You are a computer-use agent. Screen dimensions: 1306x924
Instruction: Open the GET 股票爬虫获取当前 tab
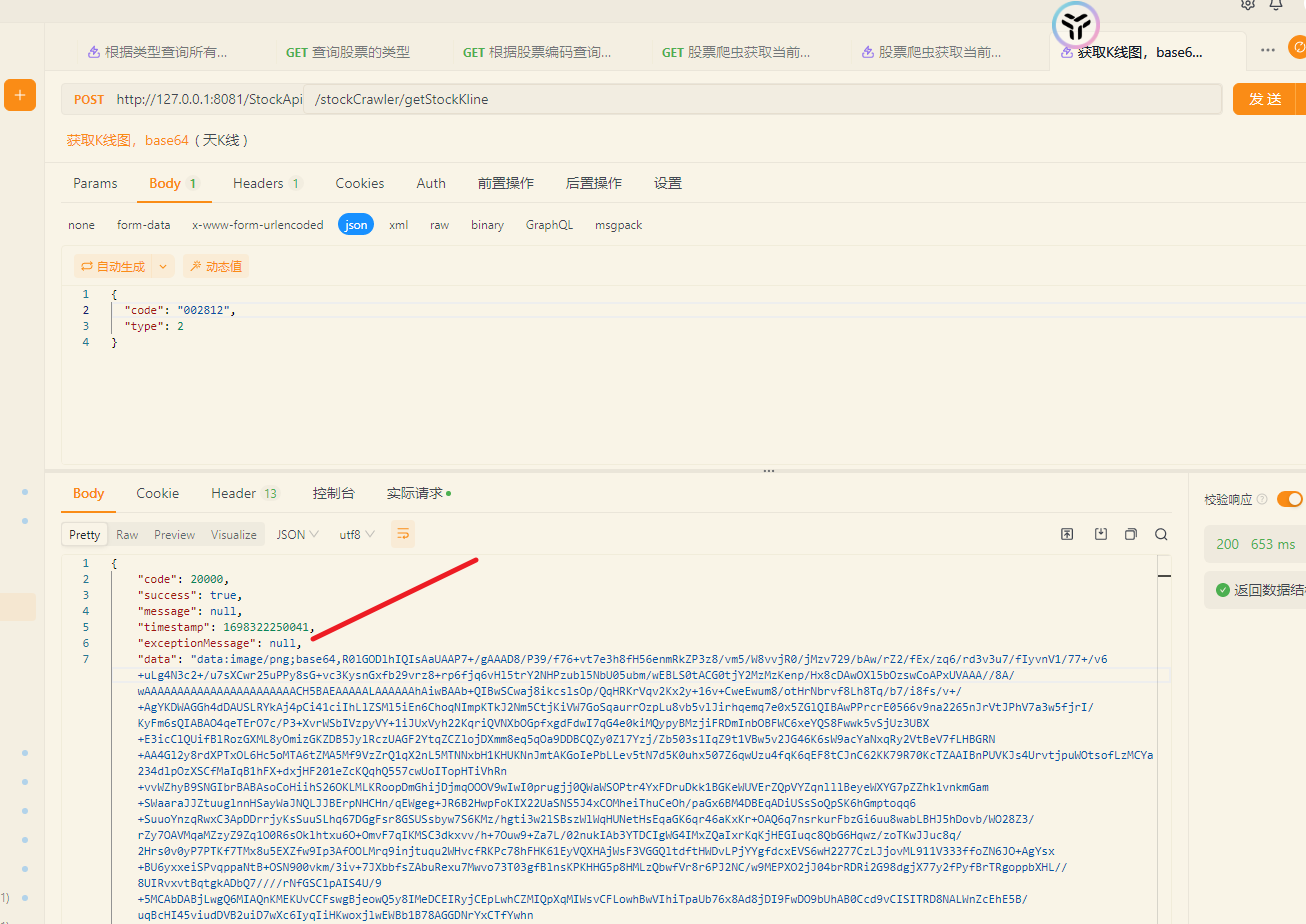click(737, 52)
